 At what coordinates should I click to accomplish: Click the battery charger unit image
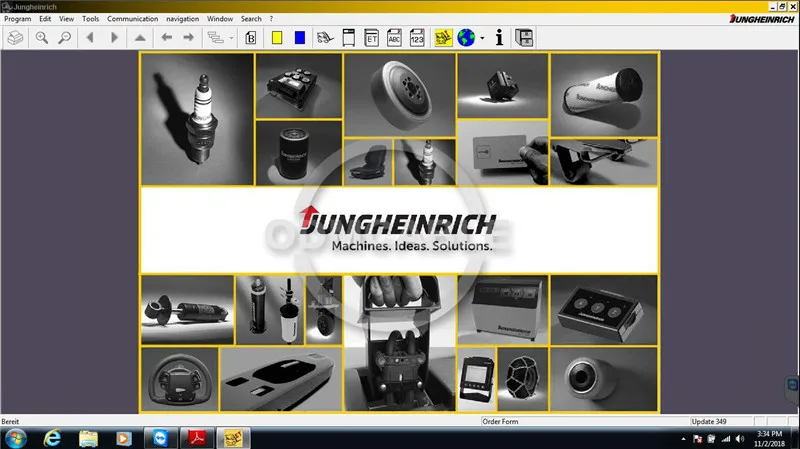coord(503,310)
